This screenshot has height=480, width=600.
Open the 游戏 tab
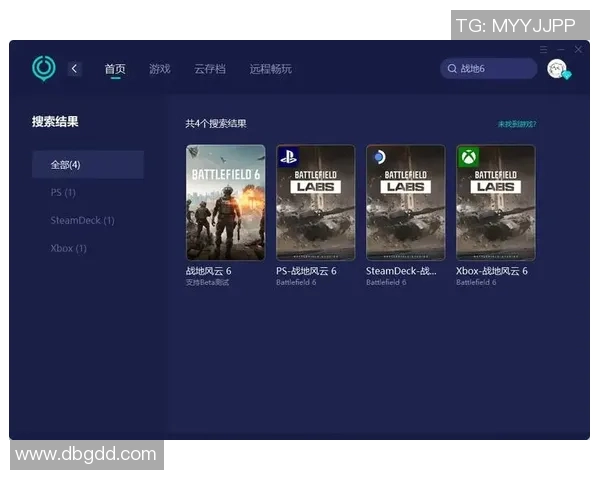pos(159,69)
